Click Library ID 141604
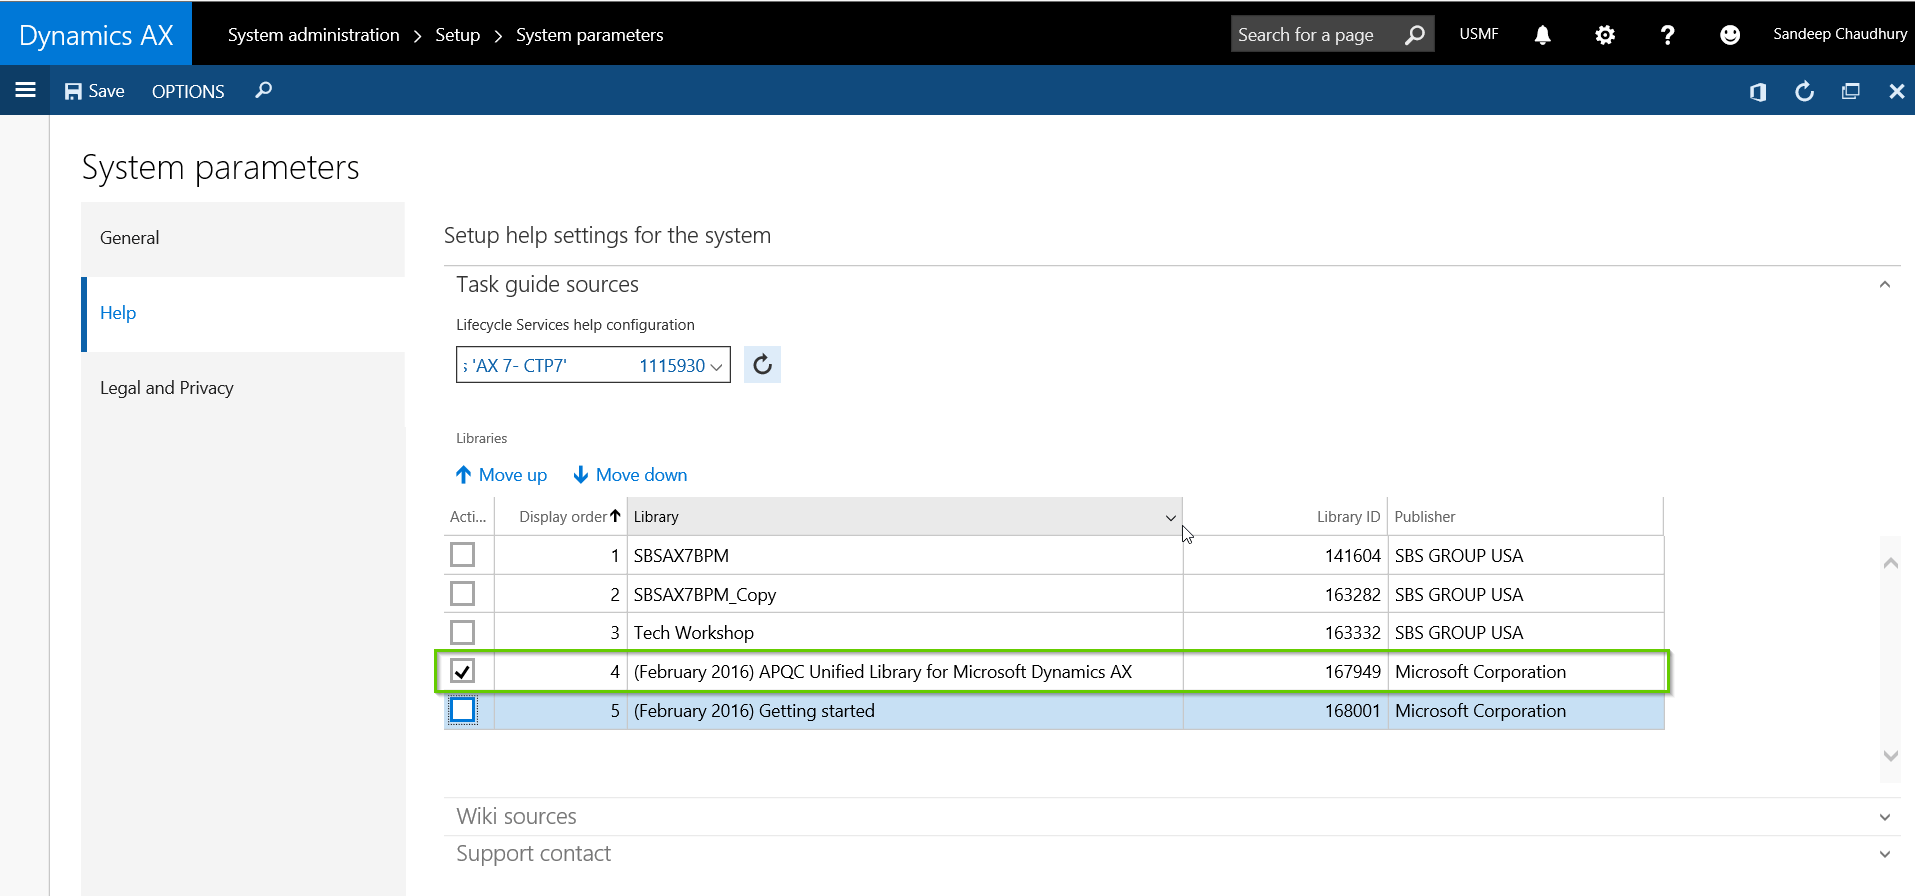 (x=1352, y=556)
